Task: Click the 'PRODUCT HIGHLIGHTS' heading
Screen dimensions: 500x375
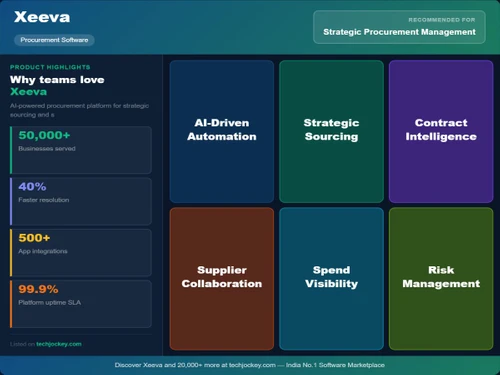Action: [x=50, y=67]
